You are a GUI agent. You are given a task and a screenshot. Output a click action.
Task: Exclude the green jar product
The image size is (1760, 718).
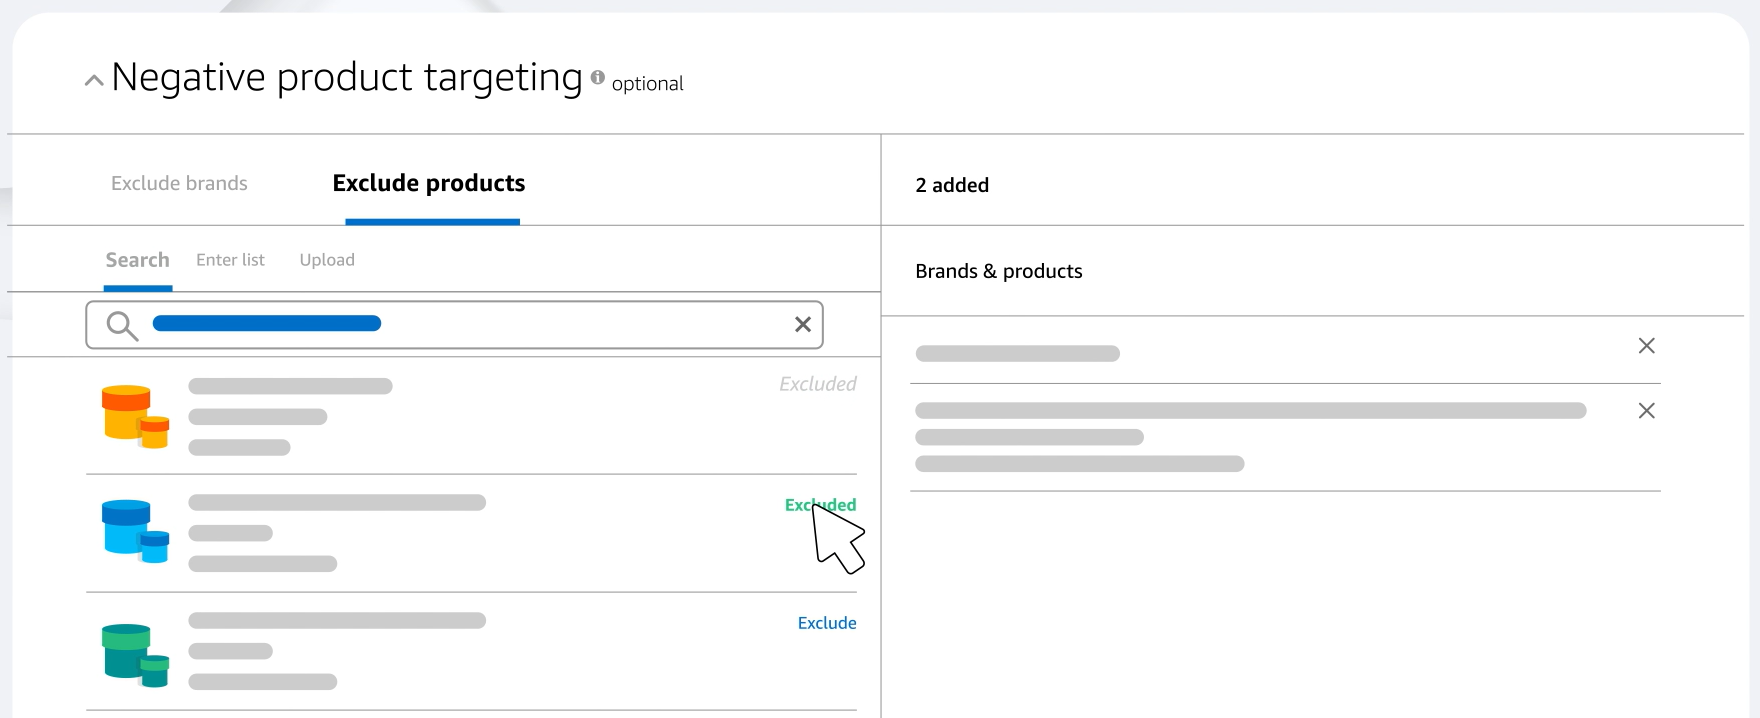pyautogui.click(x=827, y=623)
